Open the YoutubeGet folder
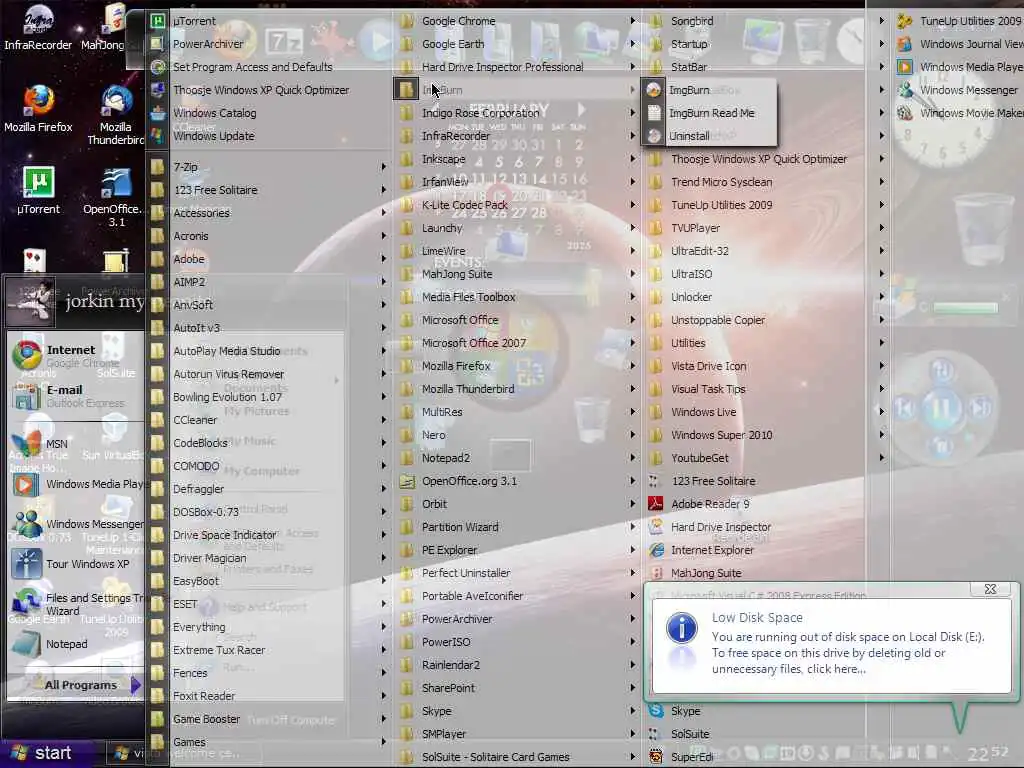 click(767, 458)
